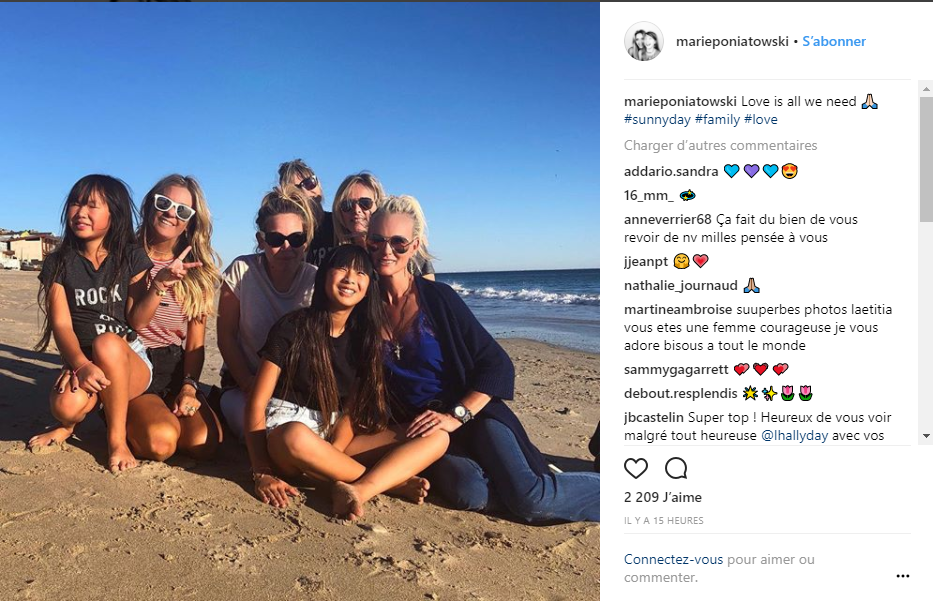933x601 pixels.
Task: Visit the anneverrier68 commenter profile
Action: pos(668,220)
